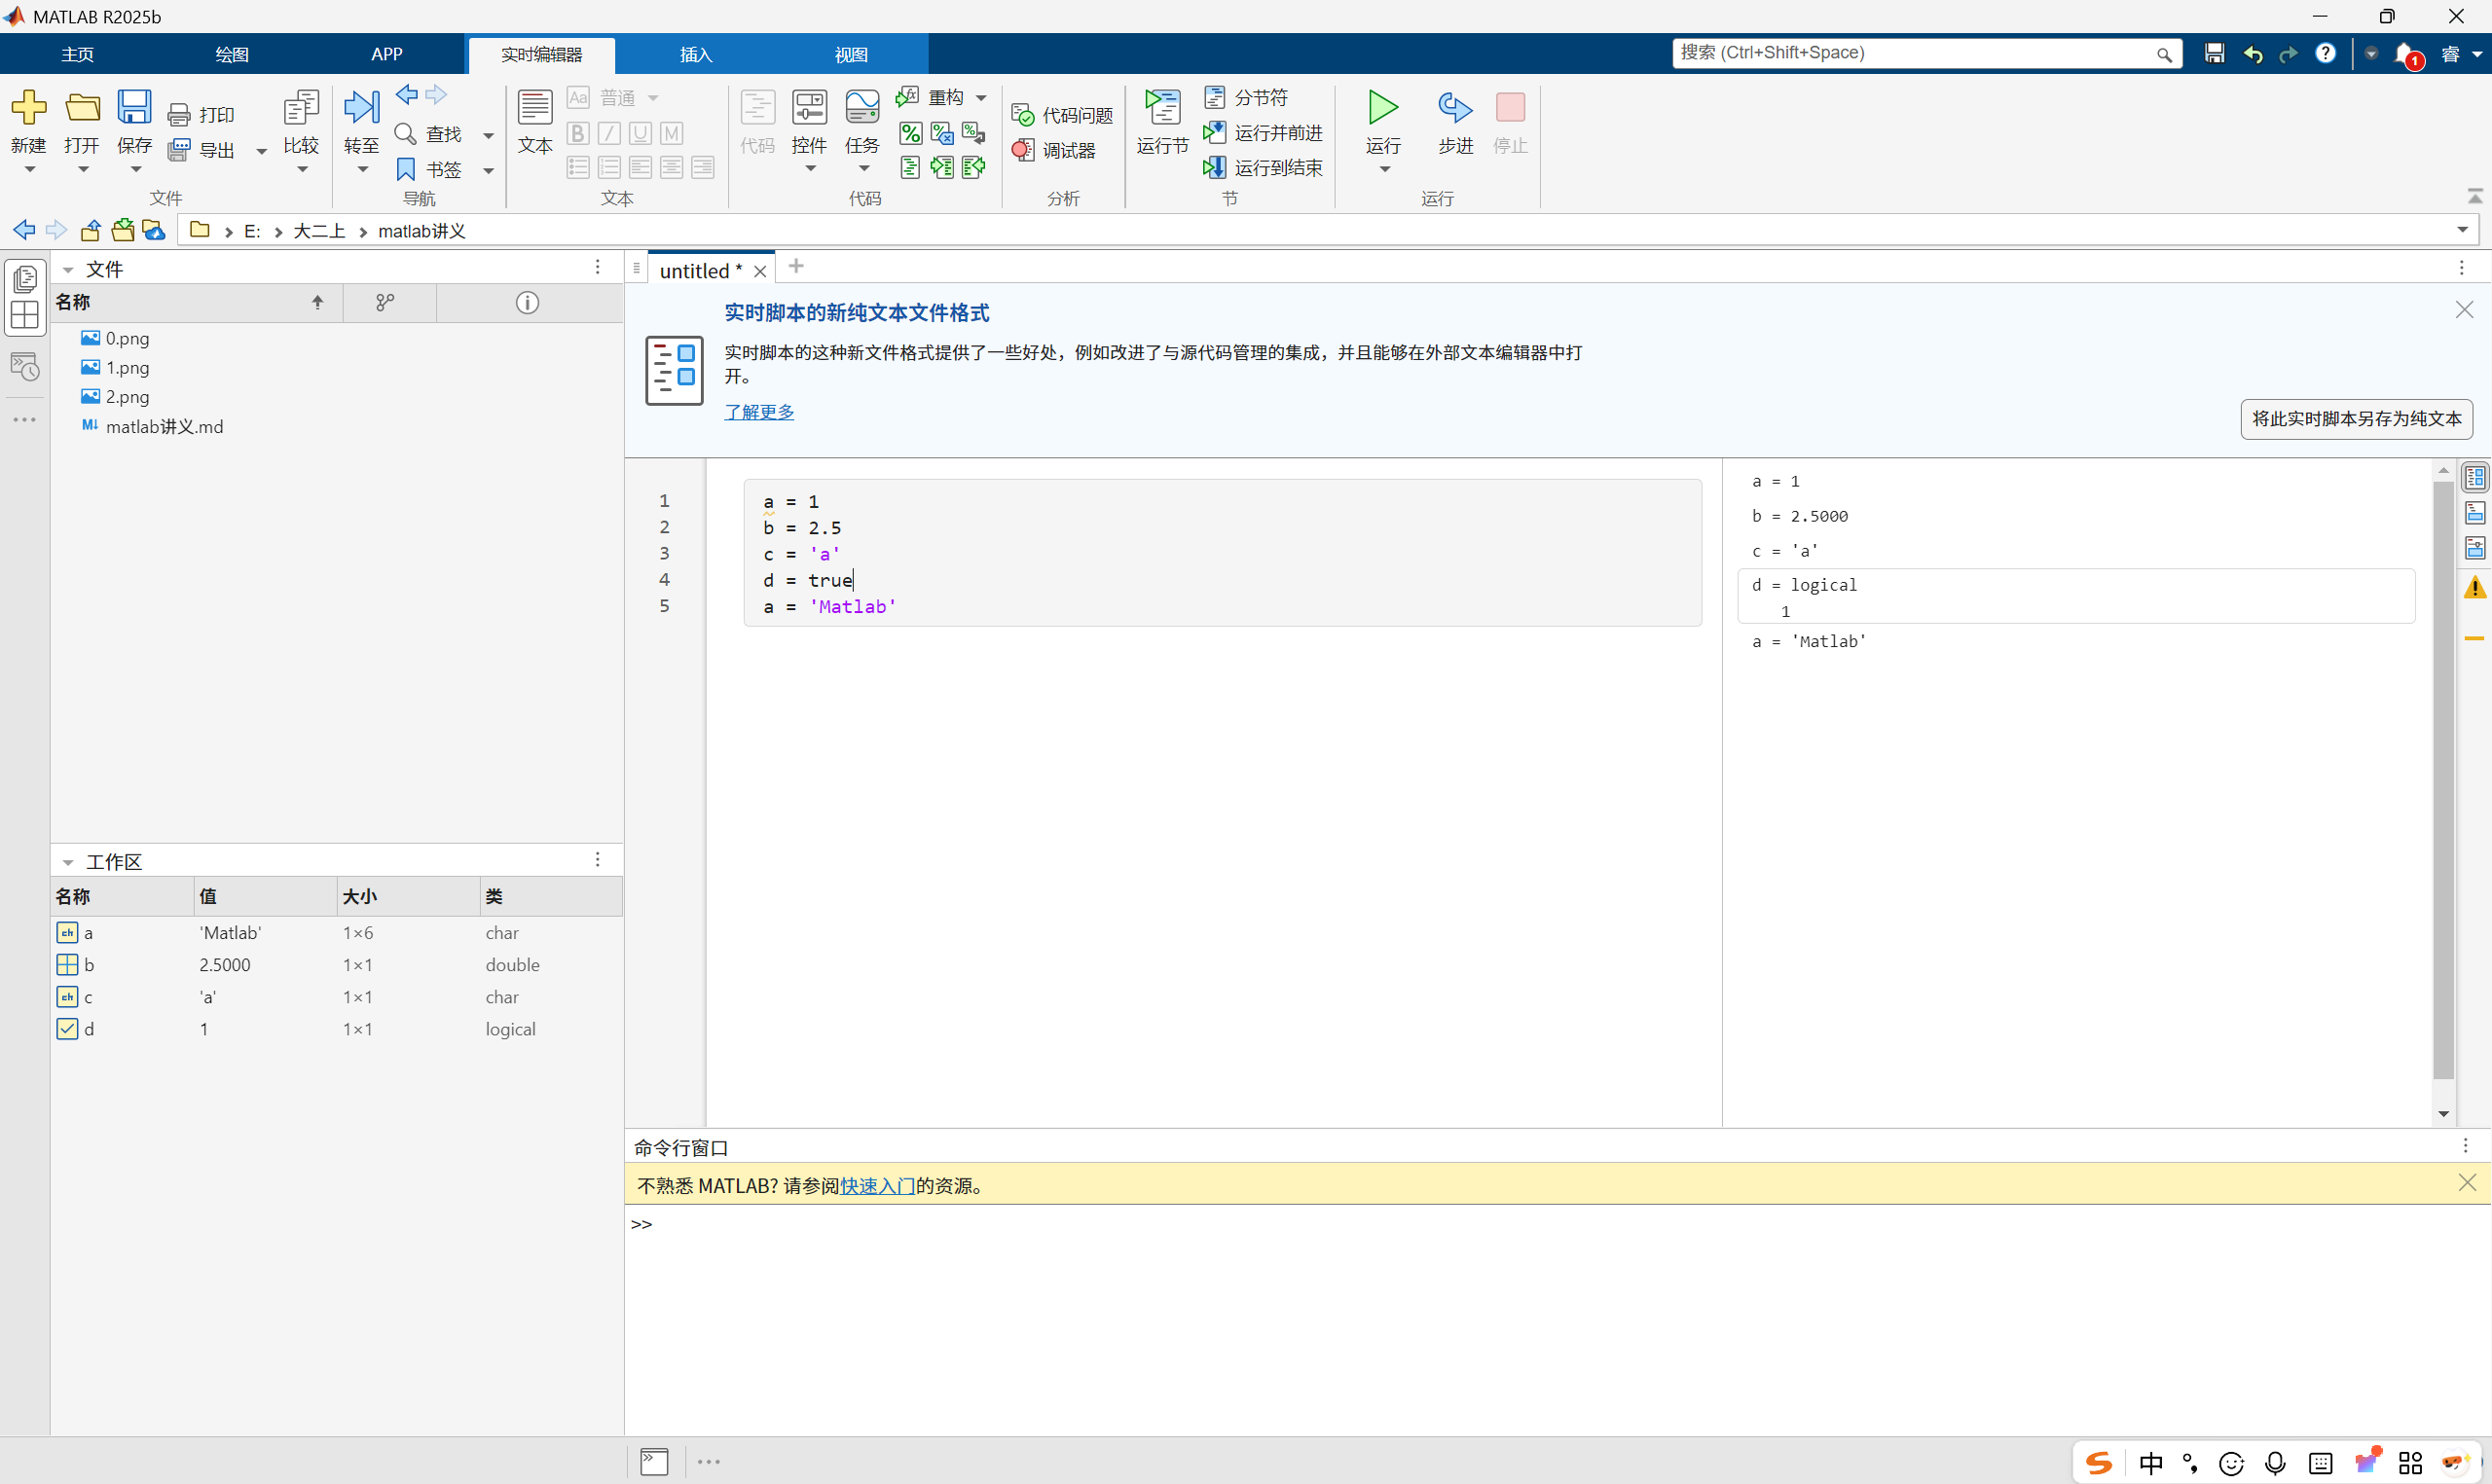Click the Run Section icon
The height and width of the screenshot is (1484, 2492).
click(1162, 108)
